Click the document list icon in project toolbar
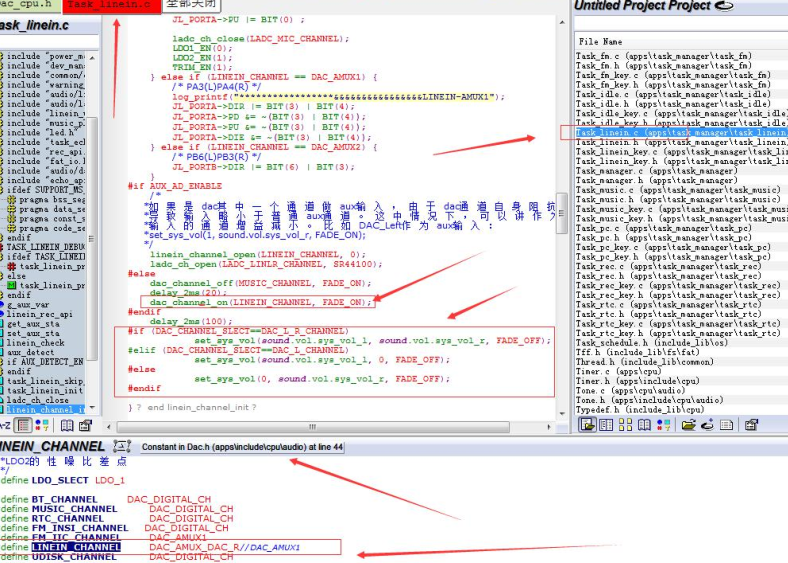This screenshot has width=788, height=563. [x=726, y=425]
